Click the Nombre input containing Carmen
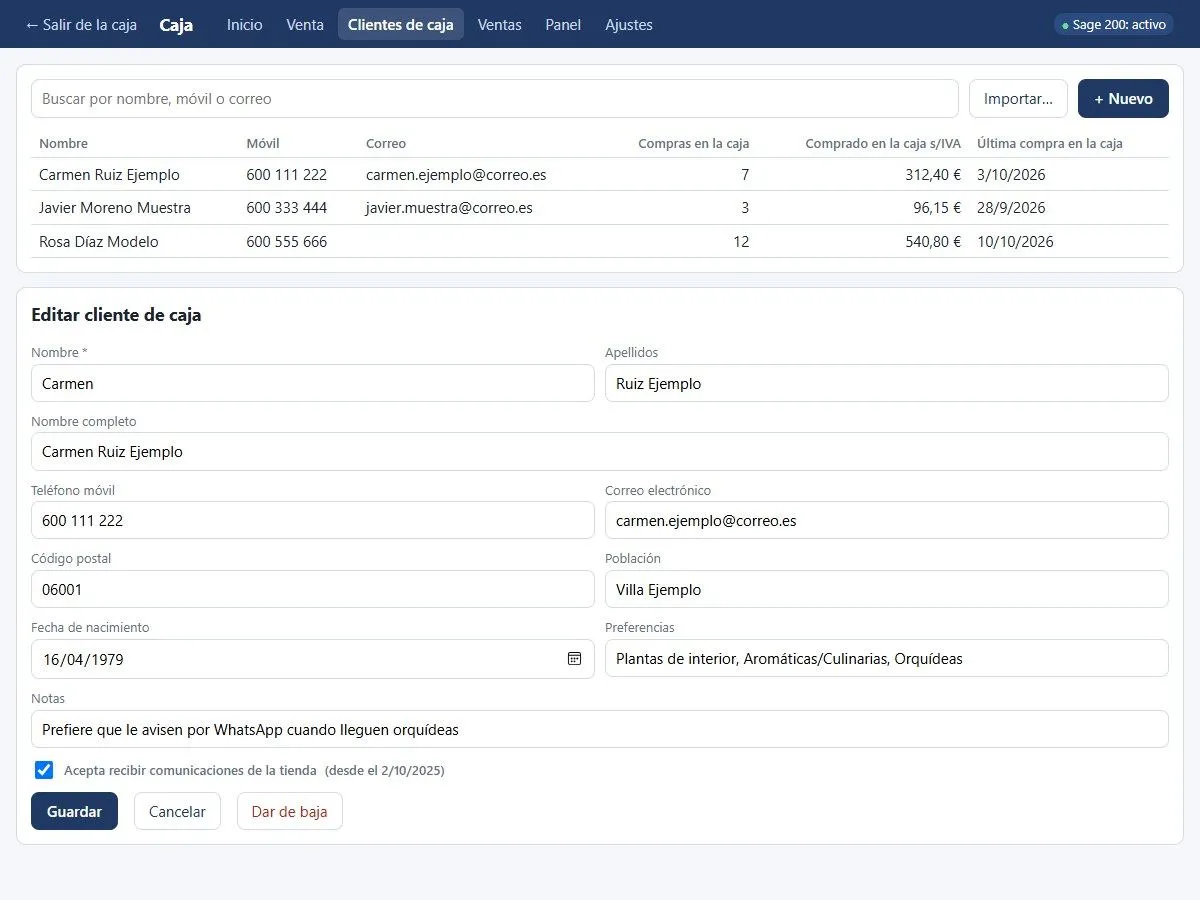Image resolution: width=1200 pixels, height=900 pixels. click(313, 383)
